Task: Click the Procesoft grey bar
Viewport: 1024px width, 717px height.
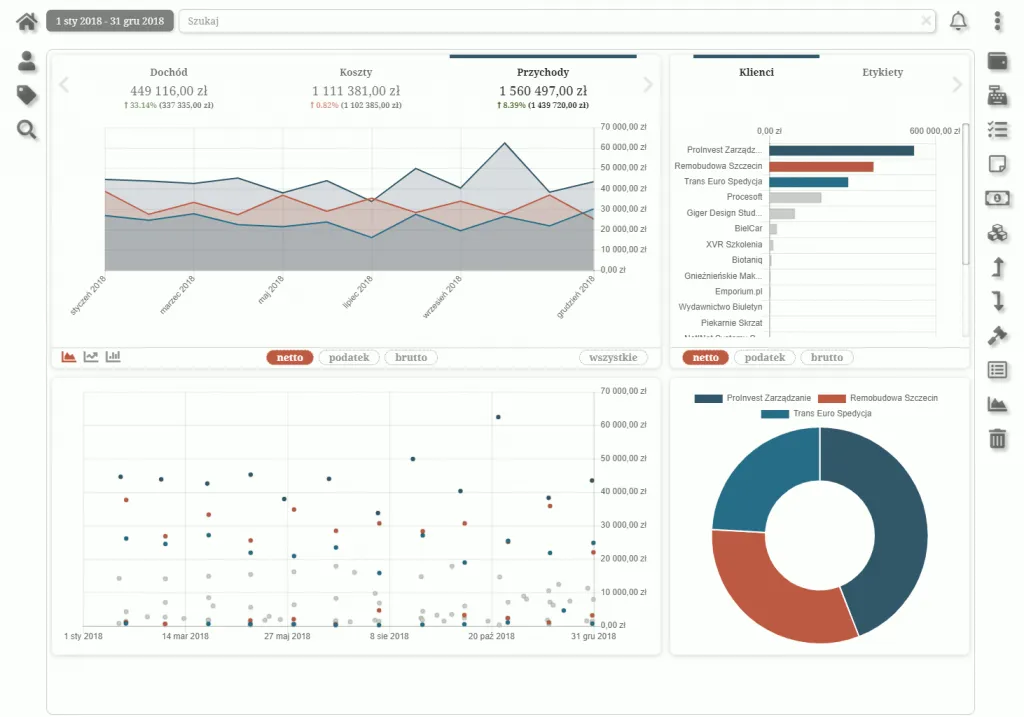Action: (795, 197)
